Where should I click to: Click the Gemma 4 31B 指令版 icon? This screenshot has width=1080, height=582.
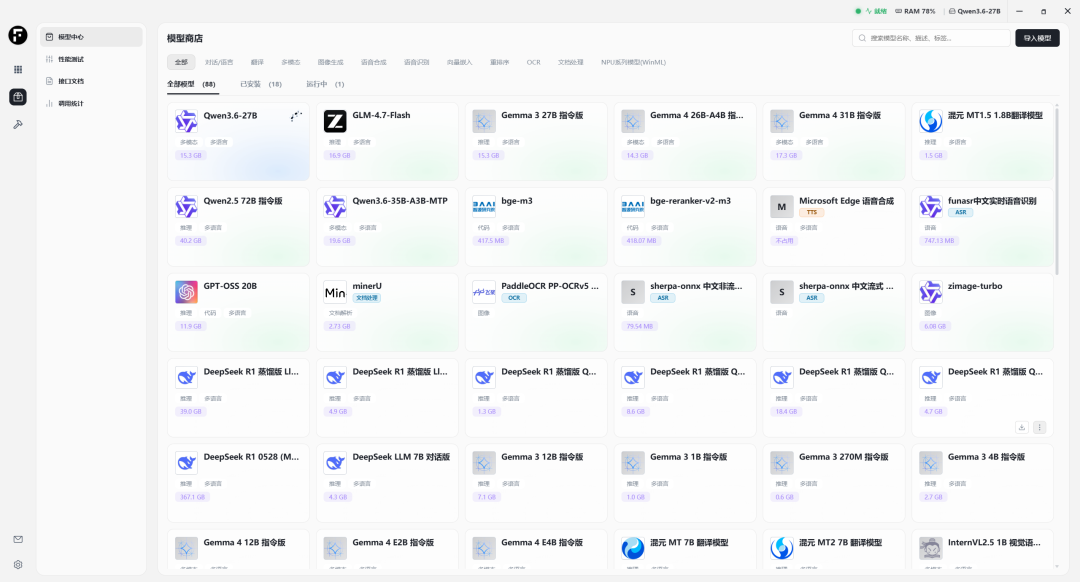tap(781, 121)
